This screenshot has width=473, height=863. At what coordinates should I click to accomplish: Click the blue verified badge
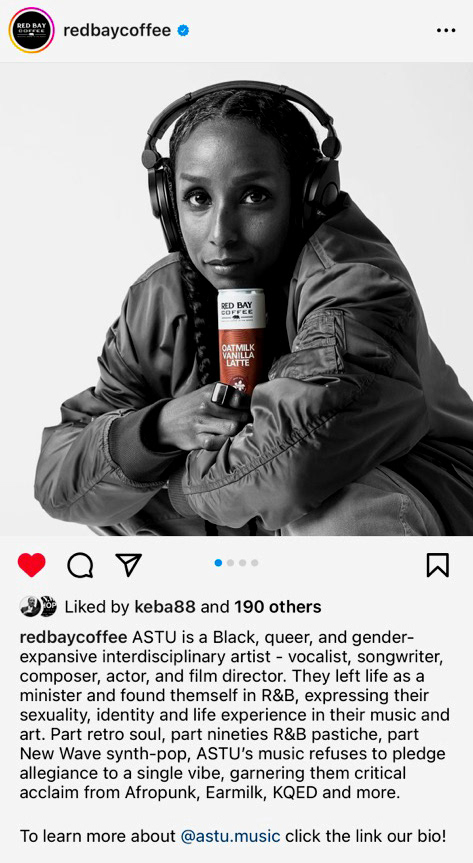[183, 31]
